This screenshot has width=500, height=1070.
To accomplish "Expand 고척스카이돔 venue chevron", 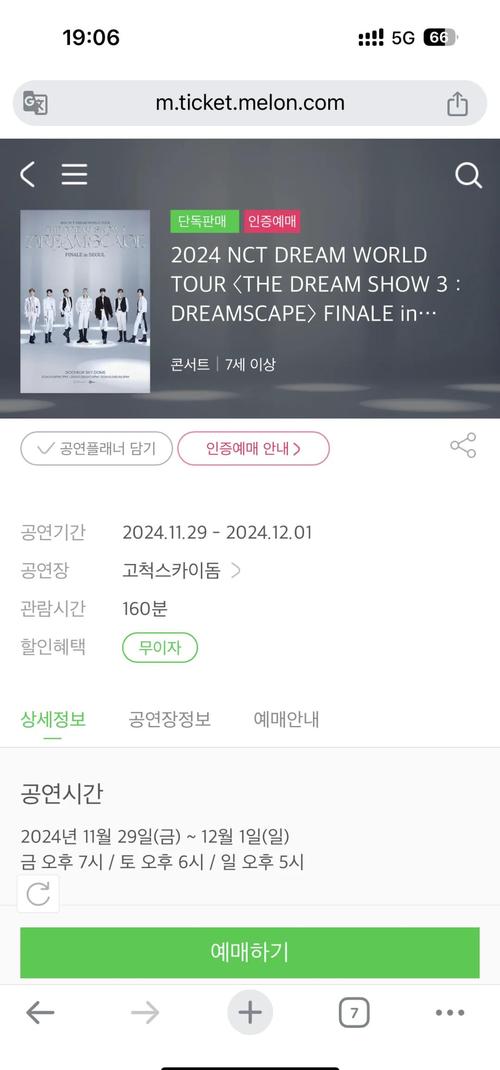I will [x=236, y=570].
